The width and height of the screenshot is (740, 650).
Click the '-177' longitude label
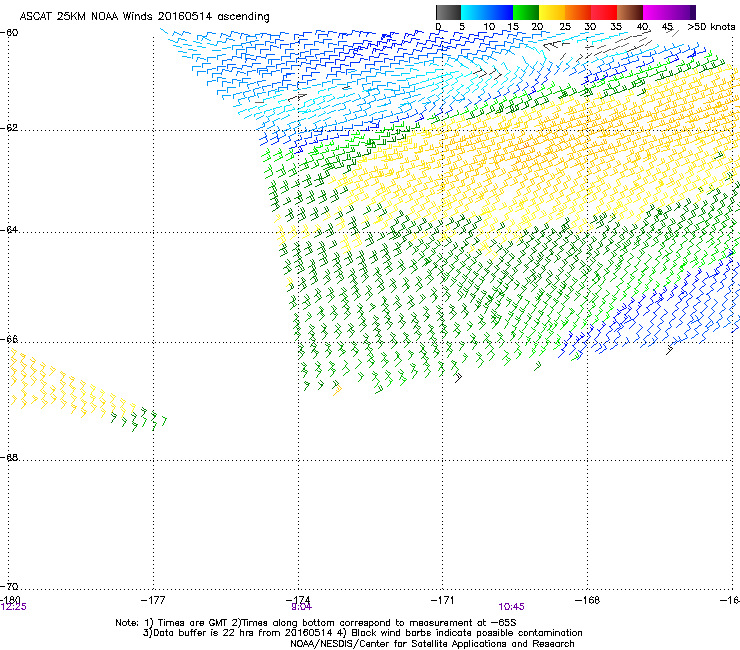click(x=153, y=600)
